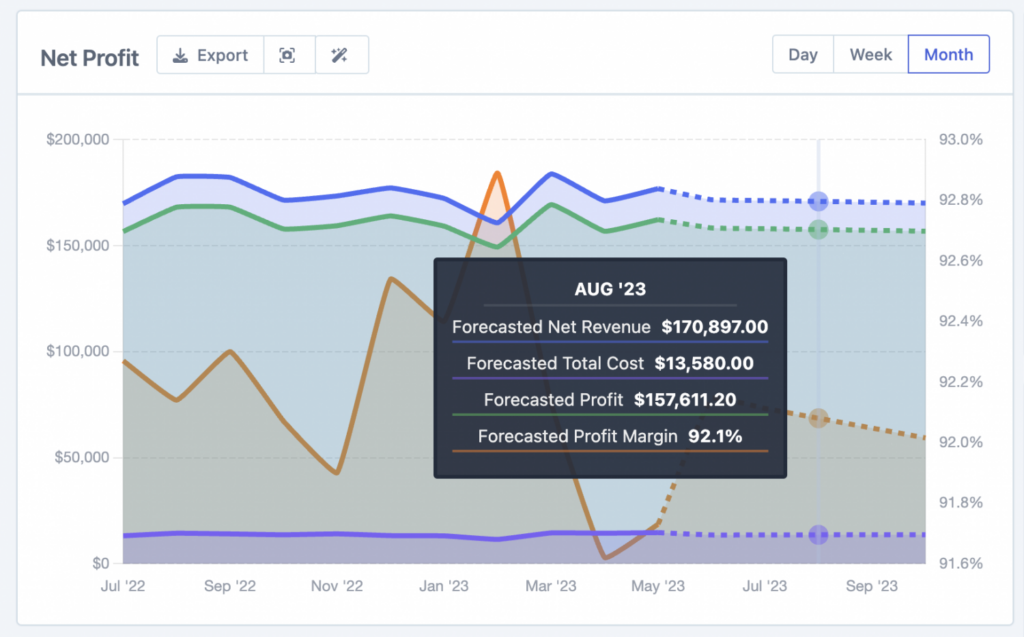Screen dimensions: 1024x637
Task: Toggle the Forecasted Total Cost series in tooltip
Action: tap(610, 363)
